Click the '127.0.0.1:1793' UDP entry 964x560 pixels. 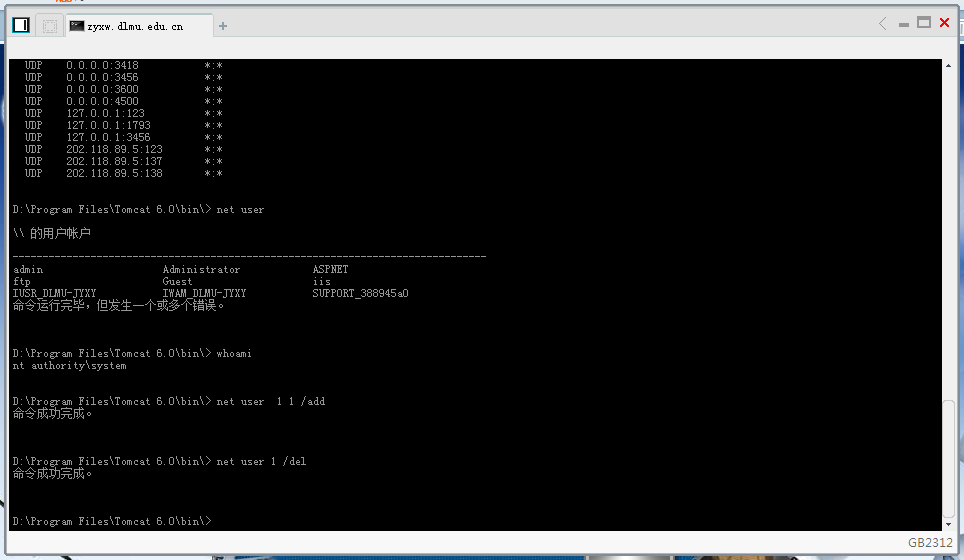click(x=108, y=125)
